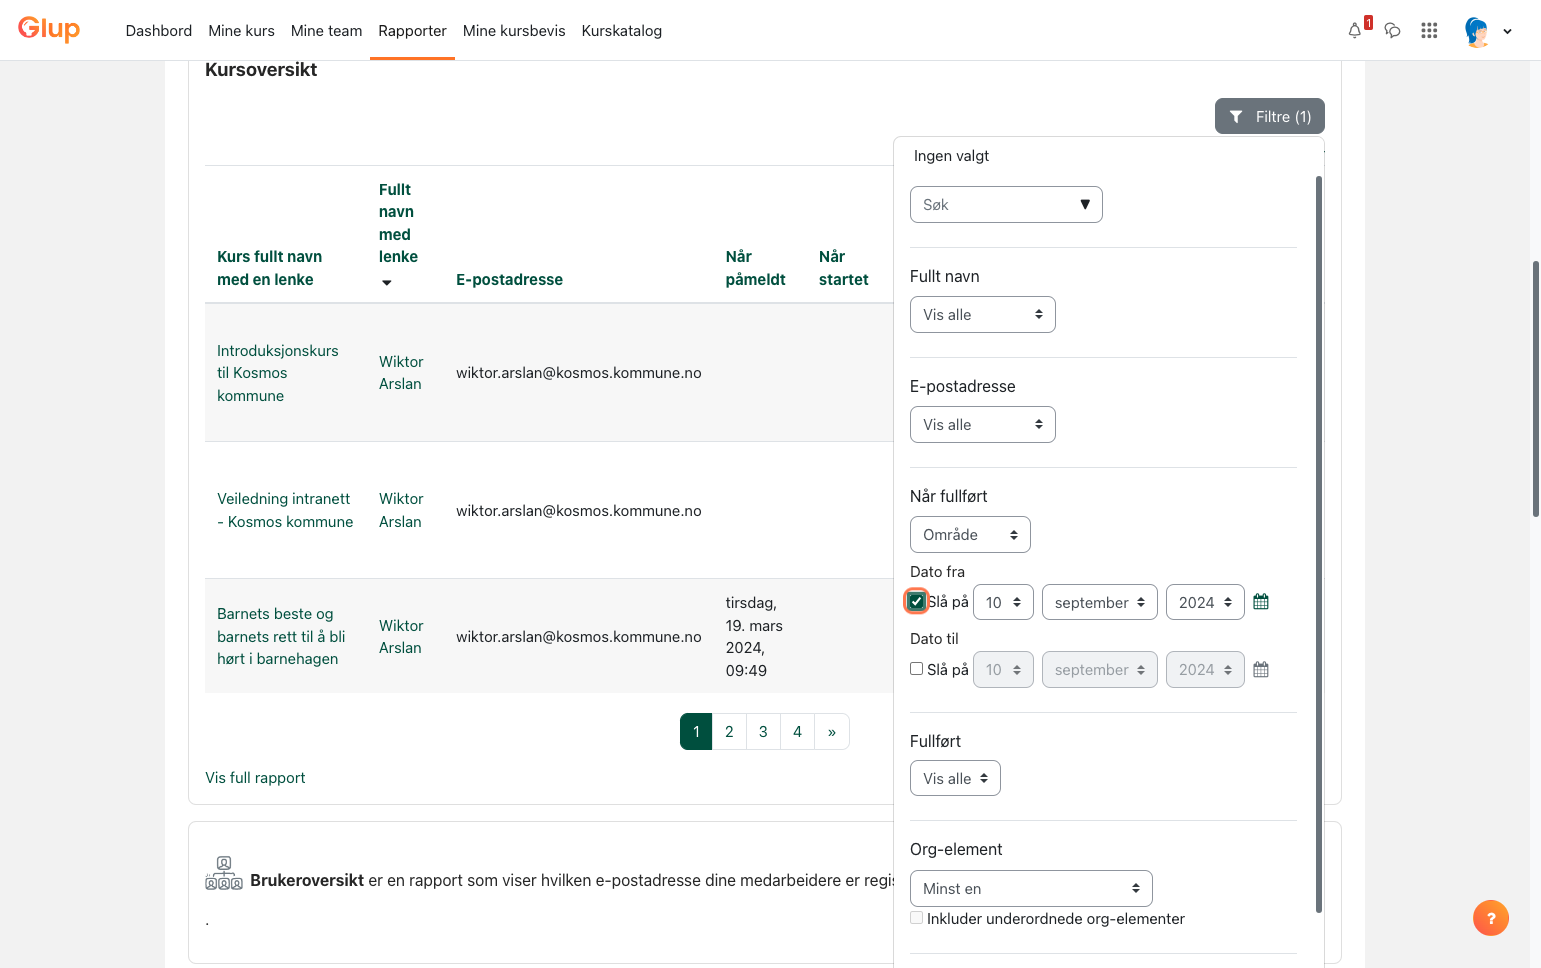Switch to the Mine kursbevis tab
This screenshot has height=968, width=1541.
click(x=514, y=31)
